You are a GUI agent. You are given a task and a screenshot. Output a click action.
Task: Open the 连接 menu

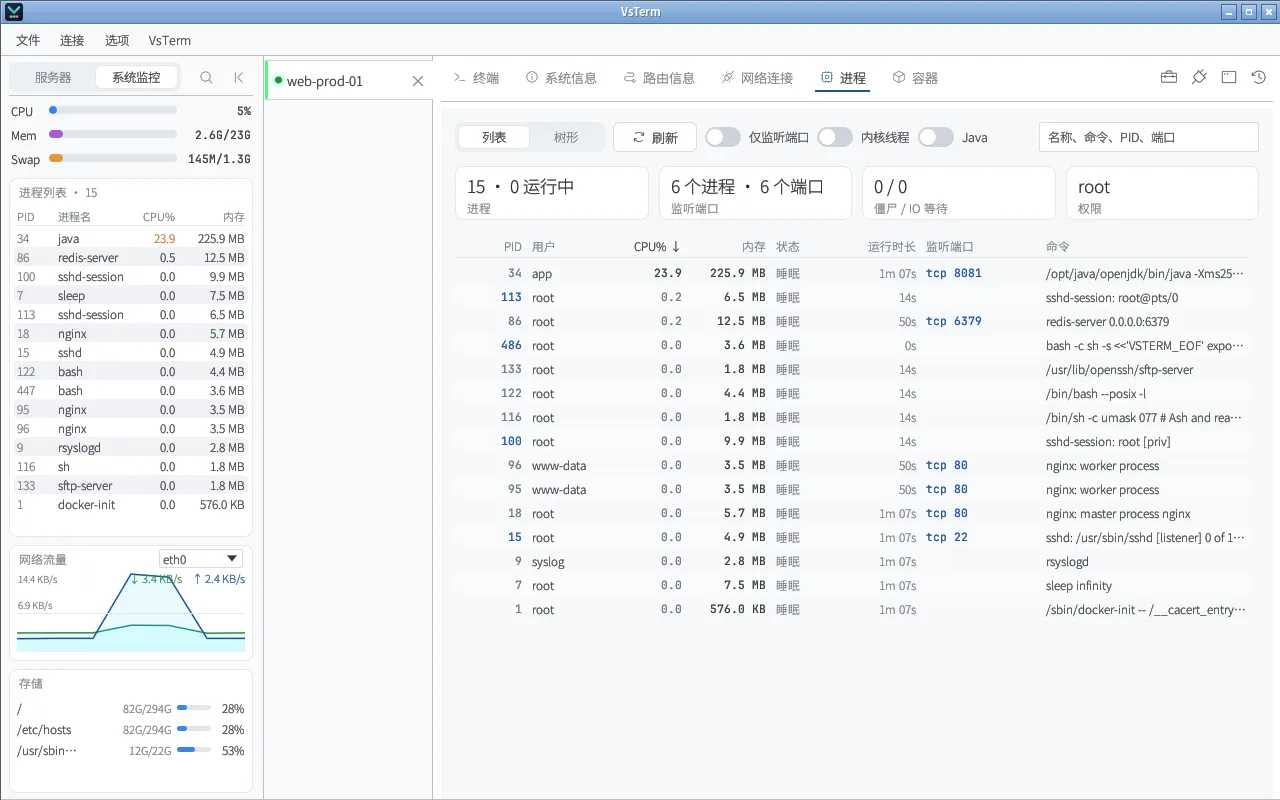pyautogui.click(x=72, y=40)
